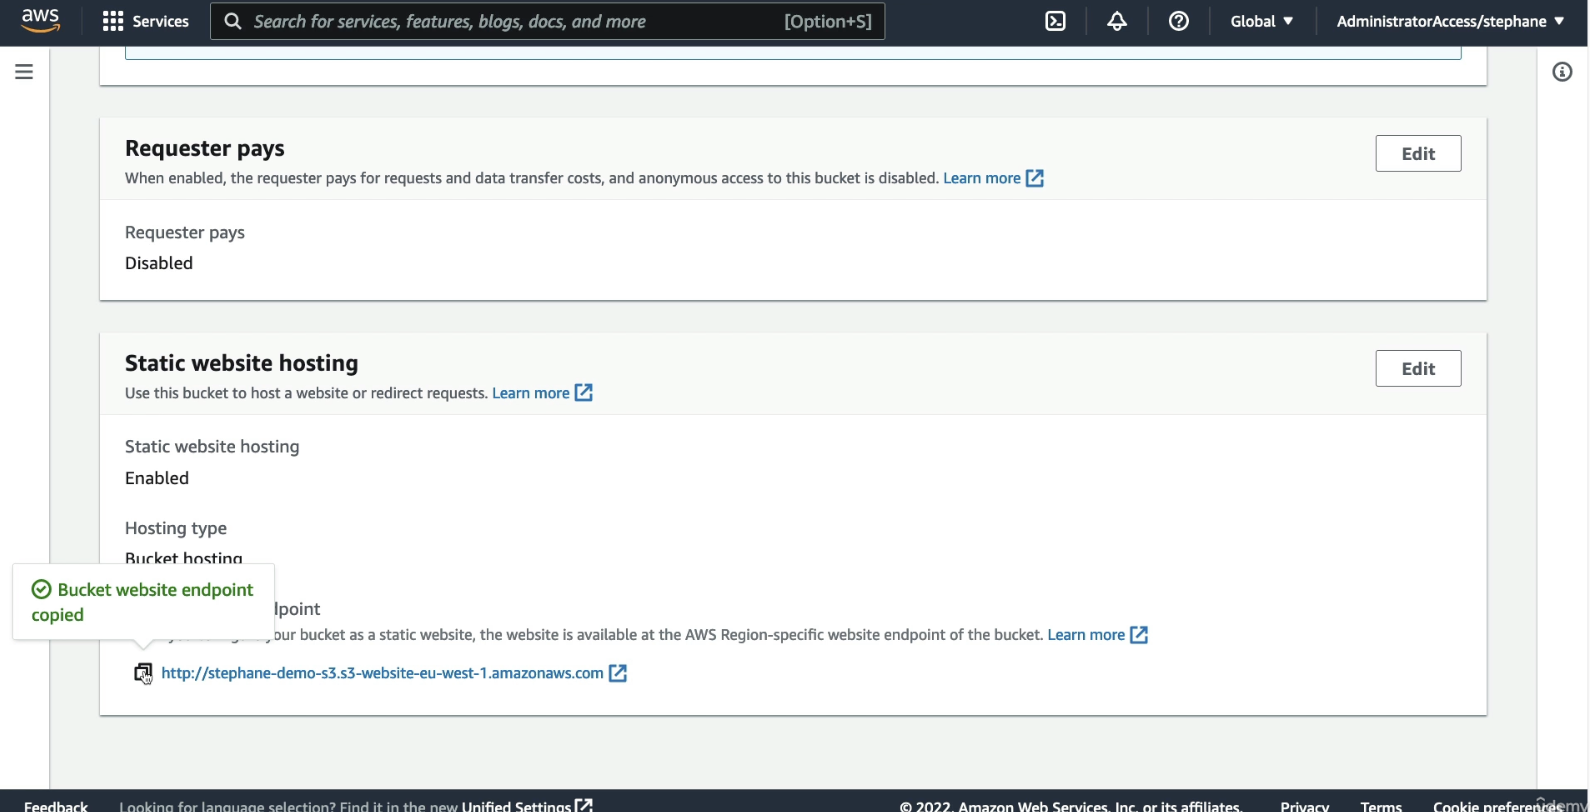Open the Services grid menu

point(113,21)
